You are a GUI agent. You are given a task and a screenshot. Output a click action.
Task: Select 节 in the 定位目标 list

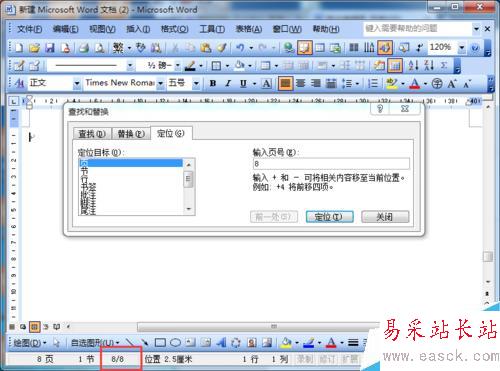131,171
